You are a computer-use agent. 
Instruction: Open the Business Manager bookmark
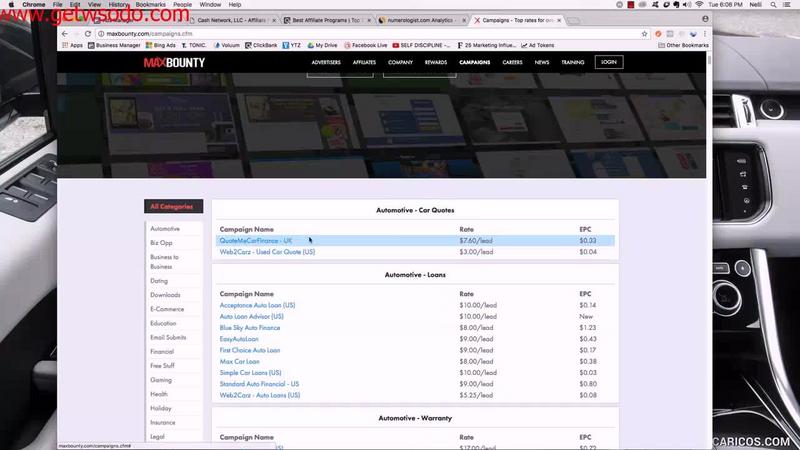pos(114,45)
